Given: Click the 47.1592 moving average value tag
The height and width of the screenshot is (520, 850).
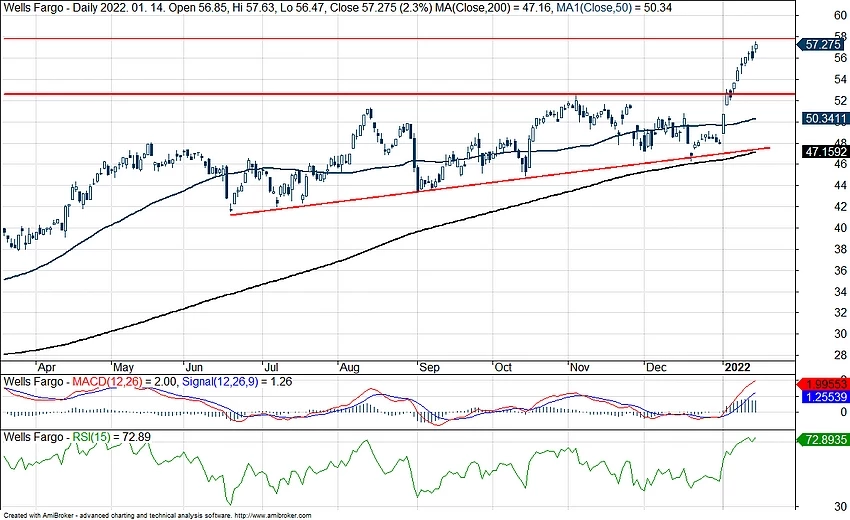Looking at the screenshot, I should click(825, 152).
